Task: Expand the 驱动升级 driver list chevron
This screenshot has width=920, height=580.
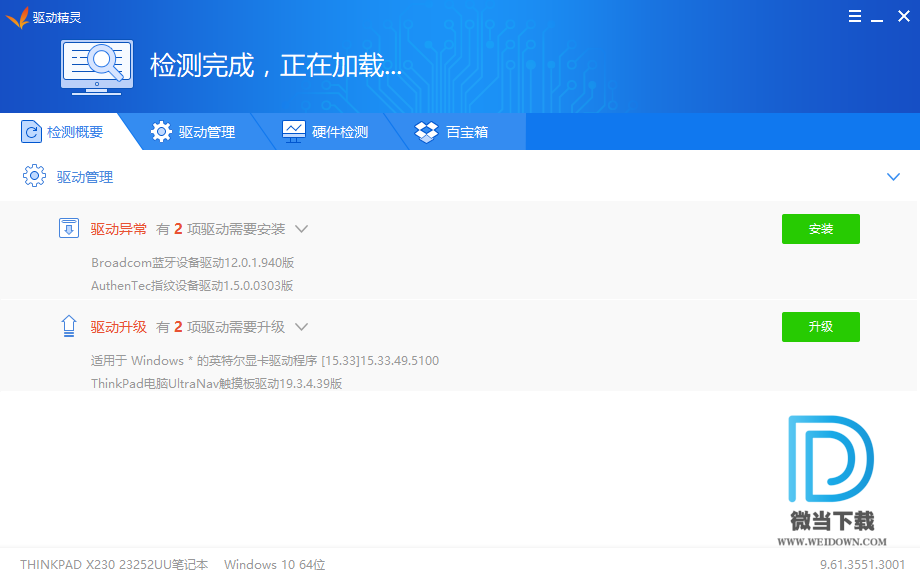Action: click(301, 327)
